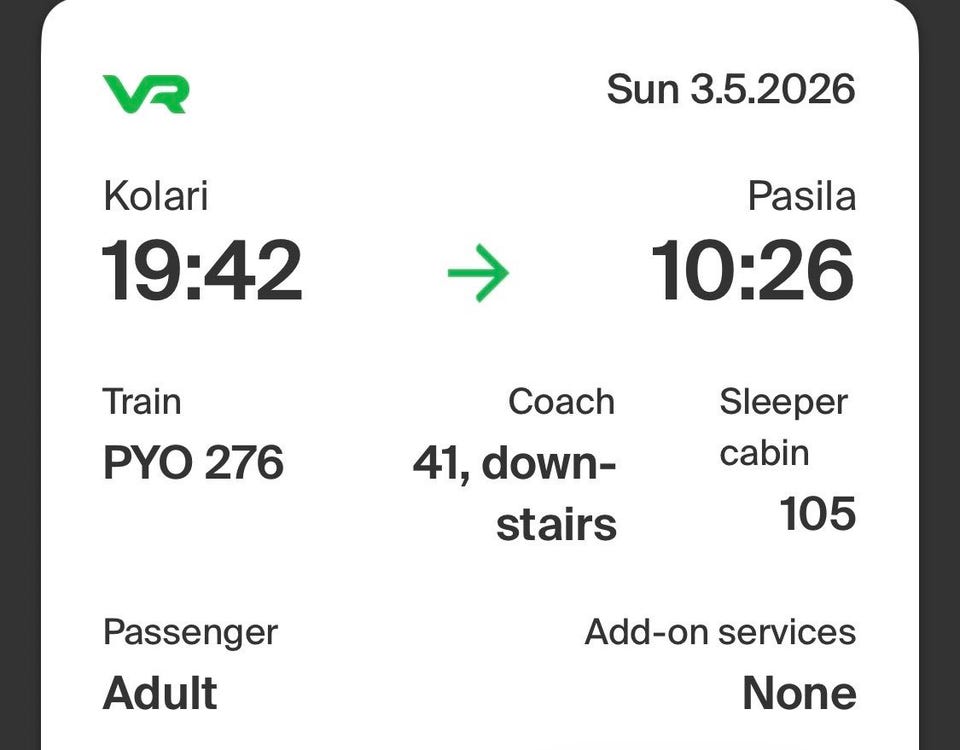960x750 pixels.
Task: Click coach number 41
Action: tap(436, 463)
